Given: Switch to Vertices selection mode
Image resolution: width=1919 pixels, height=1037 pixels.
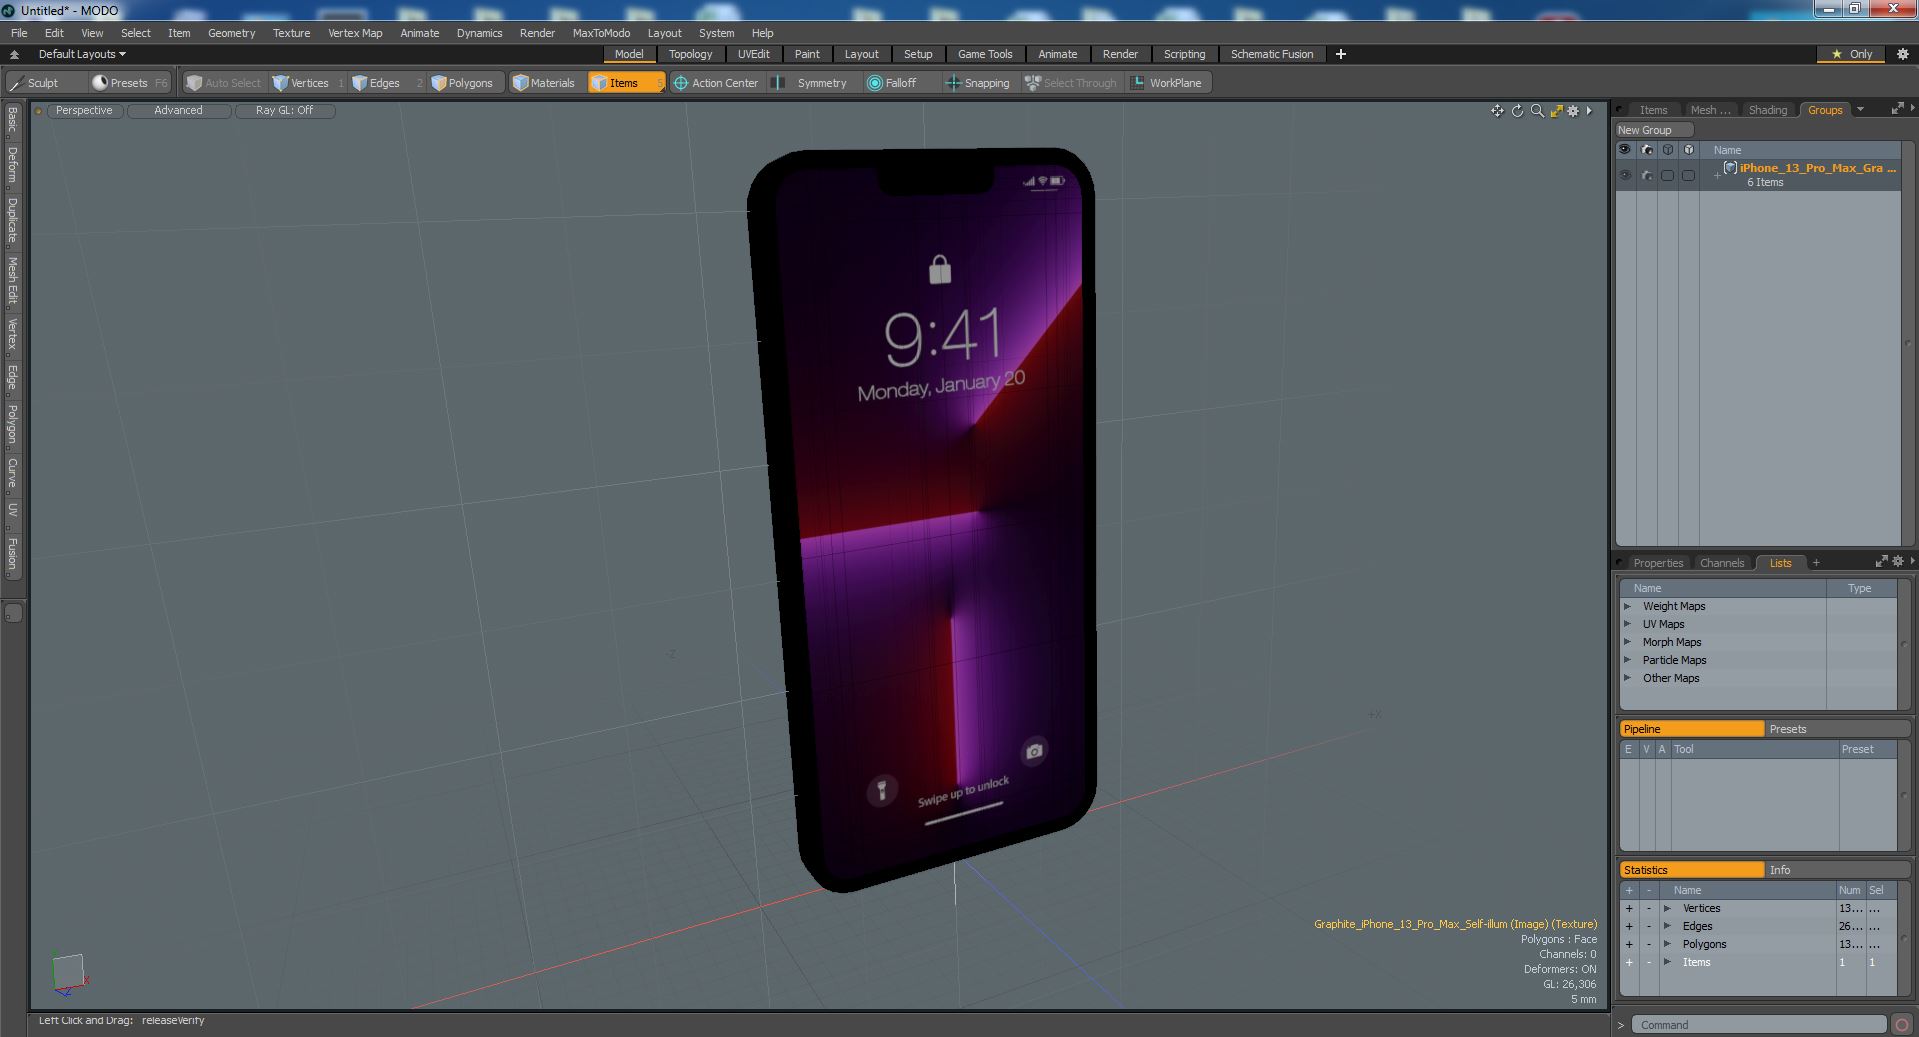Looking at the screenshot, I should point(308,83).
